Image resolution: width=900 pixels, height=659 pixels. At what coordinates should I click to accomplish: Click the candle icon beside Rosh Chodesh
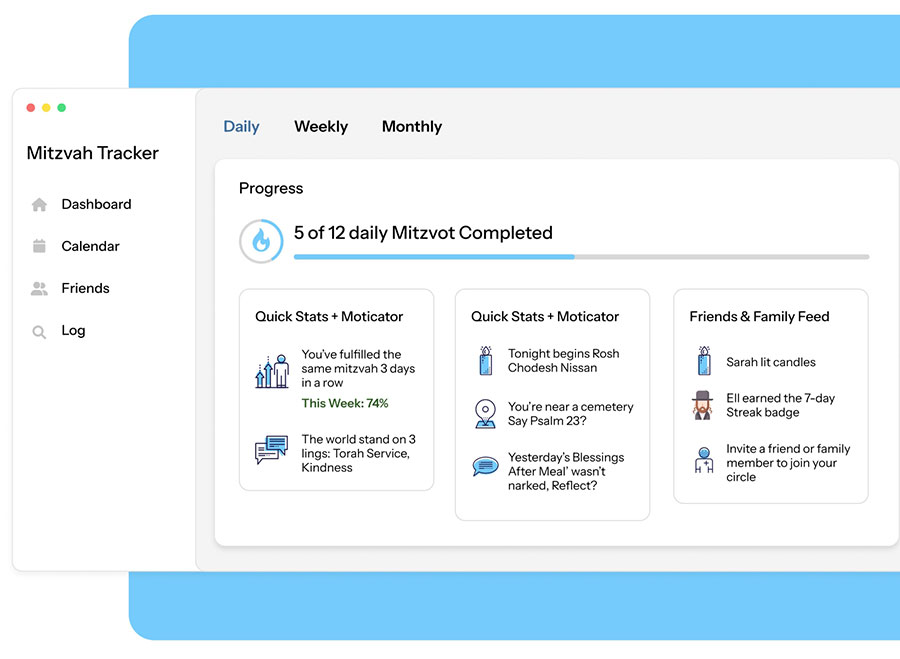click(x=485, y=361)
